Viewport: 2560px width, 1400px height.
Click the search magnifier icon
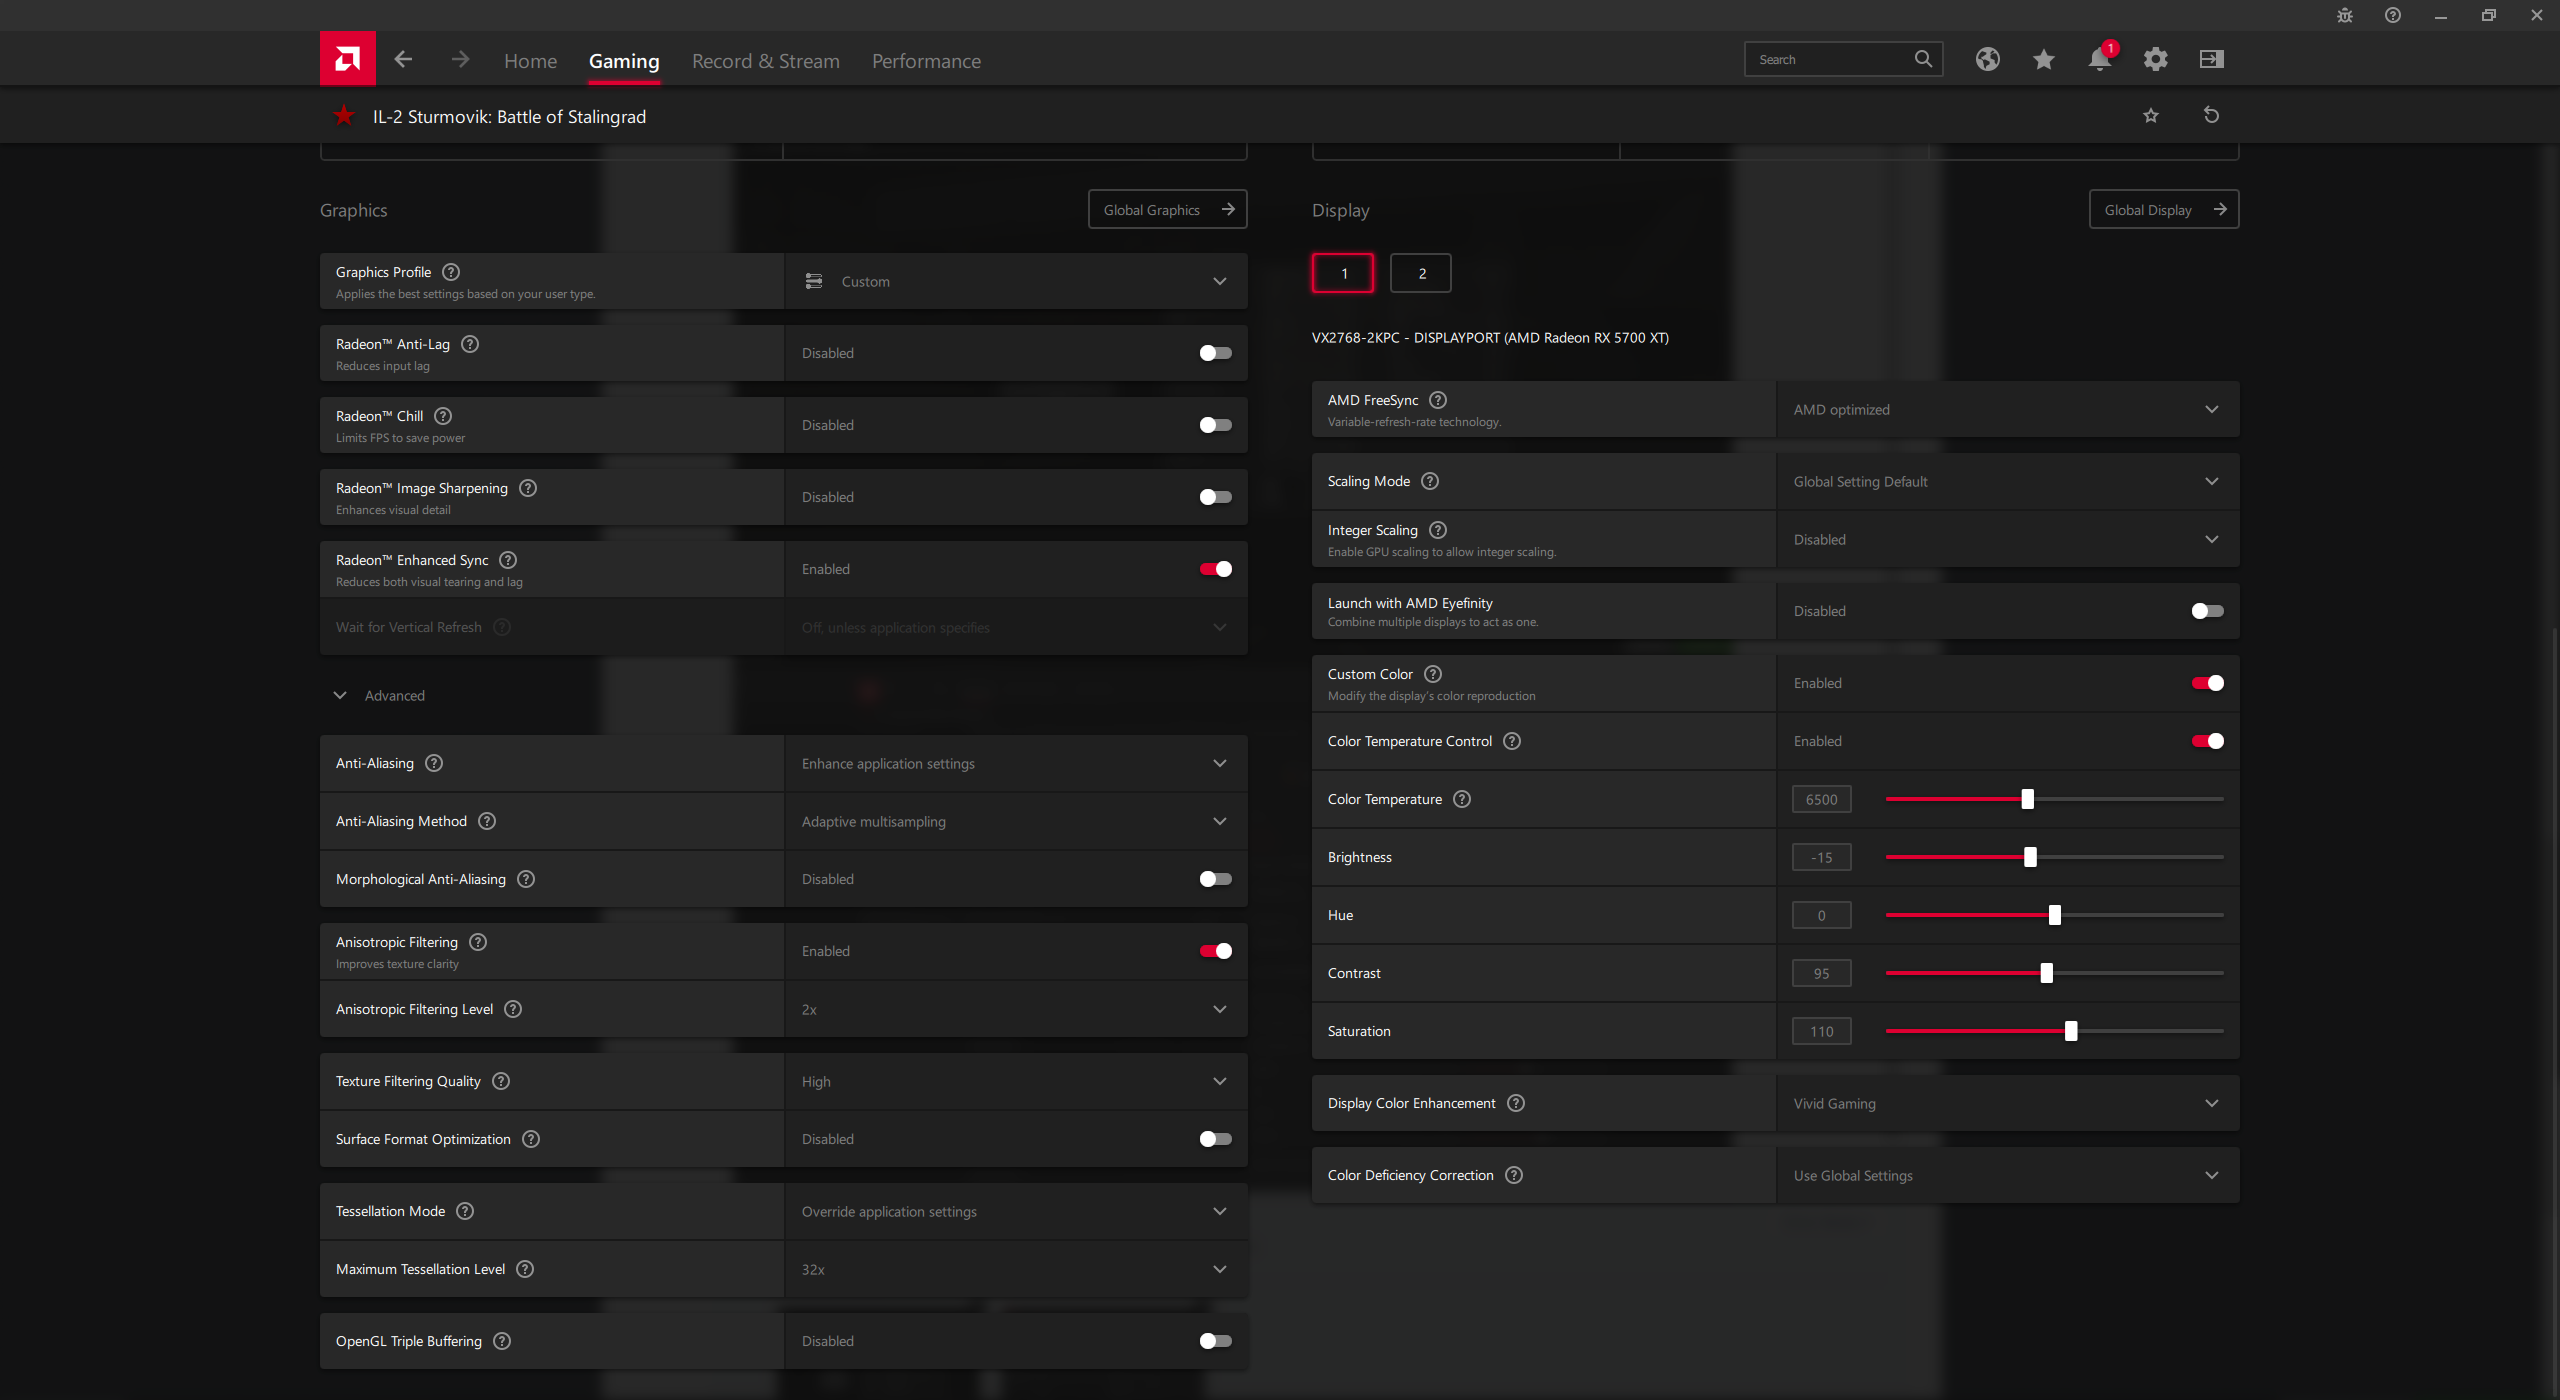point(1923,59)
